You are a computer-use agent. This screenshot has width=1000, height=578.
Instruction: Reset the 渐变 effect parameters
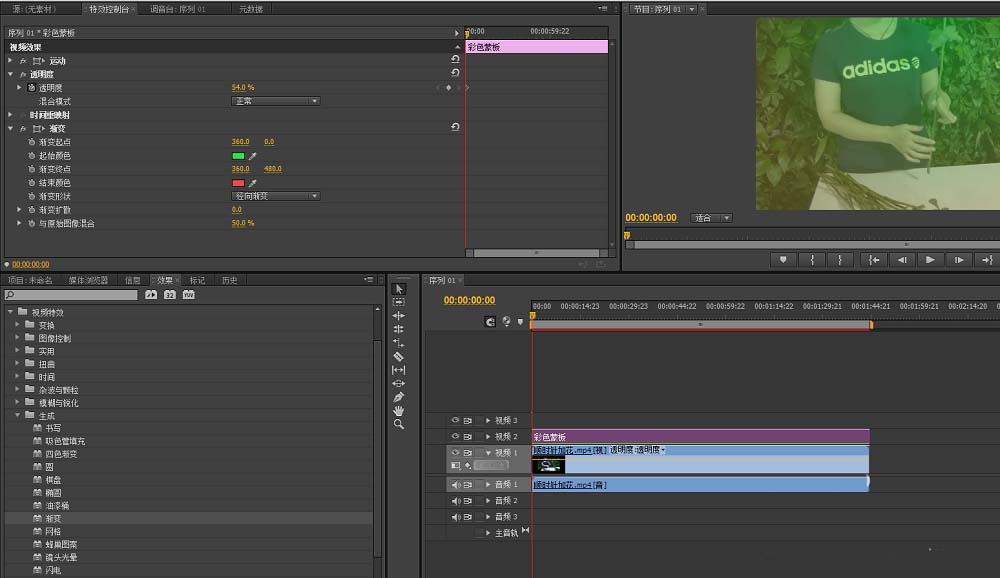[x=455, y=128]
